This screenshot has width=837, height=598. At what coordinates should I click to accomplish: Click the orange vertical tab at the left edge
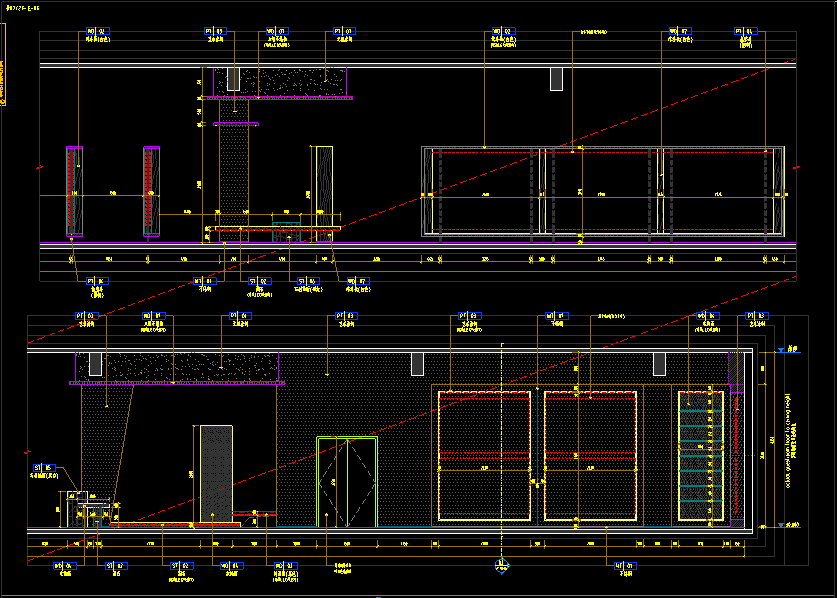(x=3, y=64)
